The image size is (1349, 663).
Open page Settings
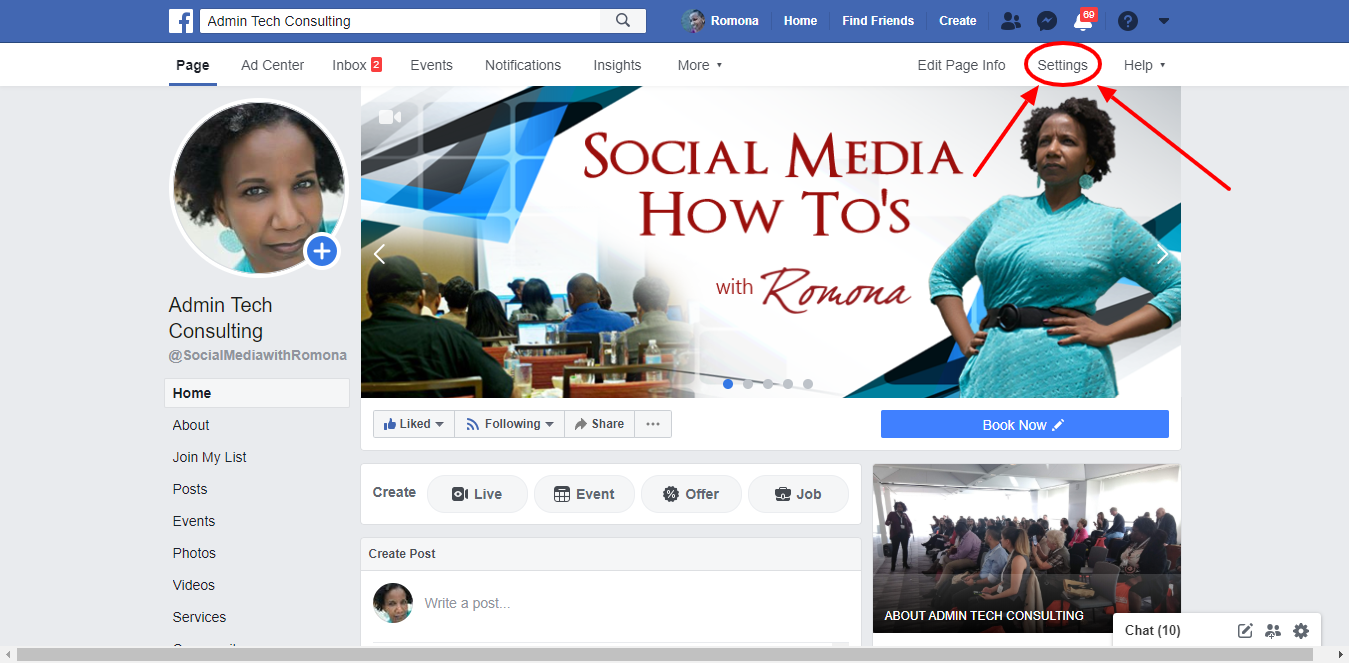click(x=1062, y=65)
